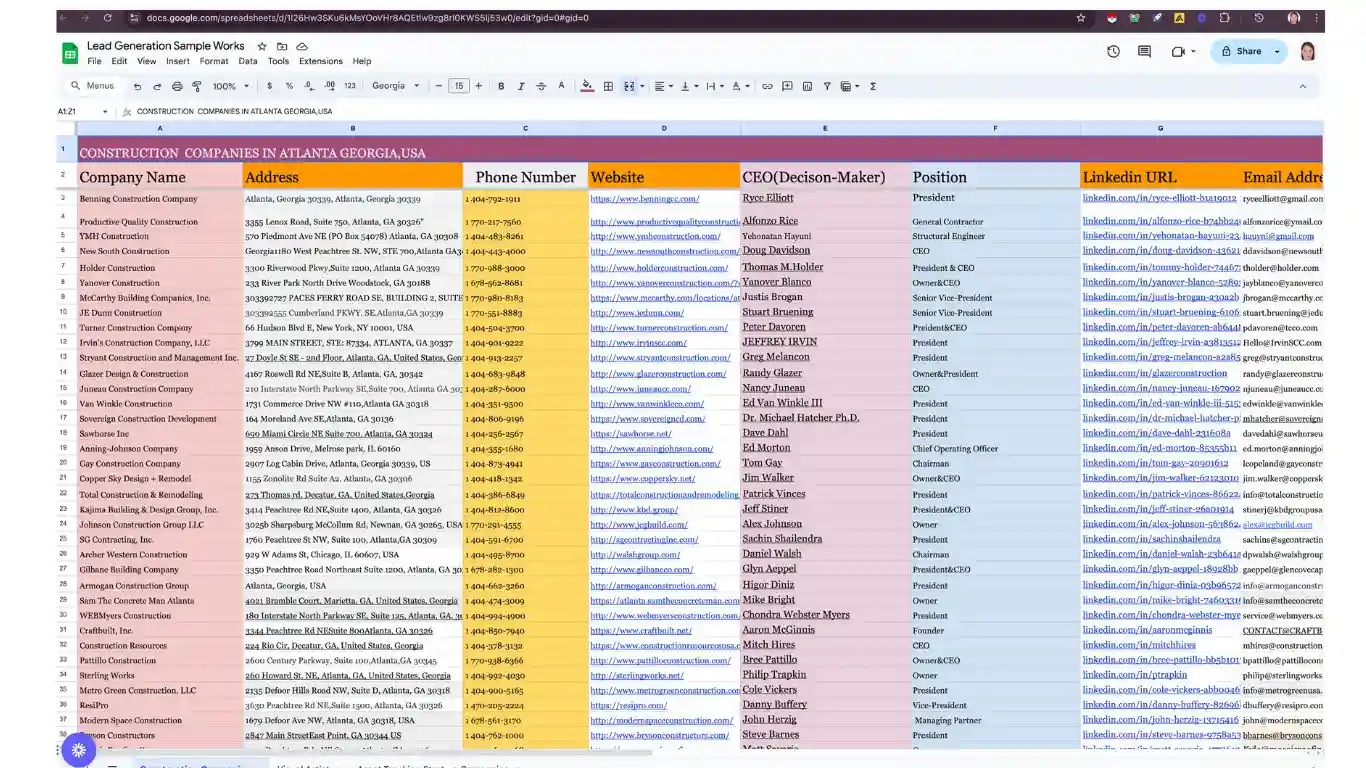The width and height of the screenshot is (1366, 768).
Task: Toggle bold formatting
Action: 501,87
